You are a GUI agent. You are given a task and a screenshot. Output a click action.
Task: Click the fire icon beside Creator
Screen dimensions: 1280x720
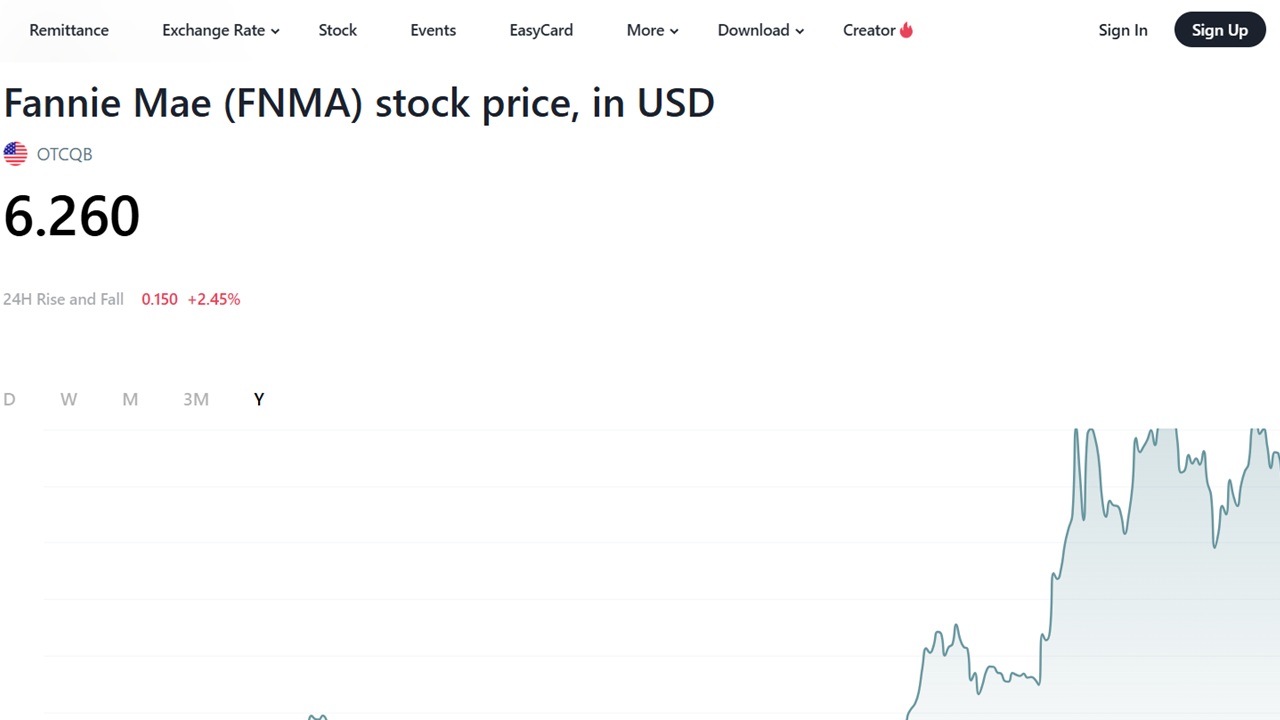pyautogui.click(x=906, y=30)
